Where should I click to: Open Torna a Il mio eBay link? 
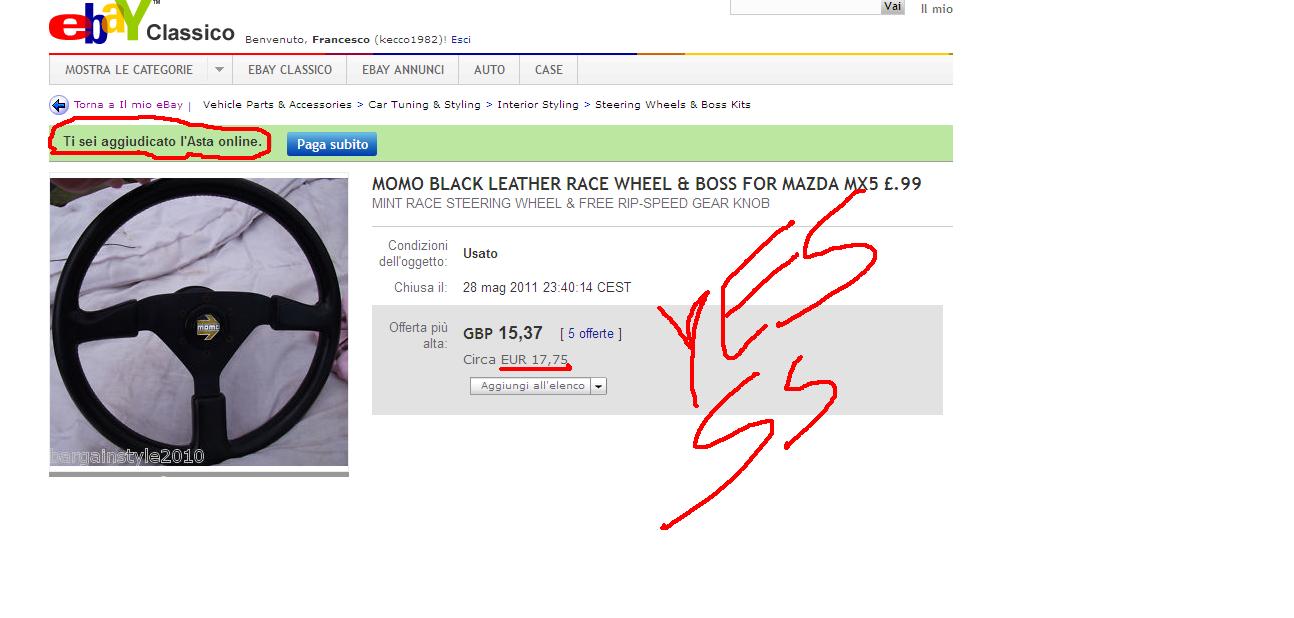pos(128,105)
